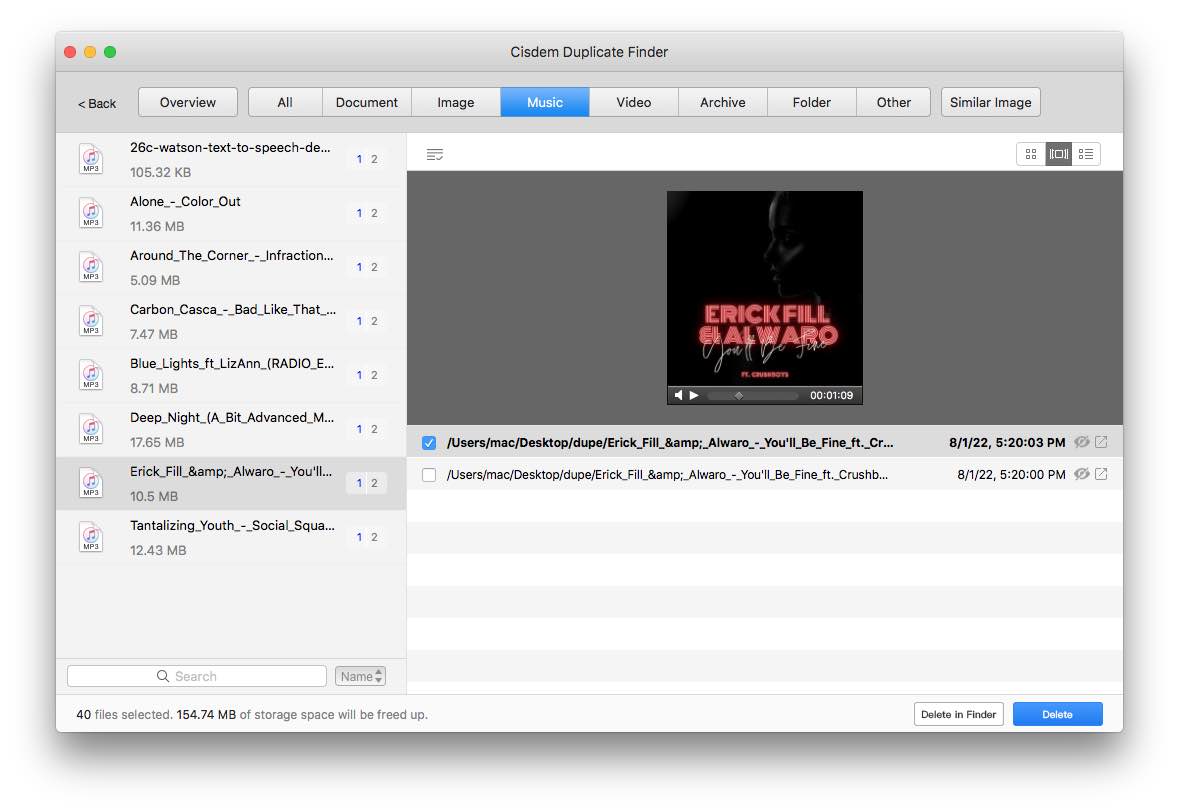1179x812 pixels.
Task: Click the 8/1/22, 5:20:00 PM timestamp
Action: (x=1011, y=474)
